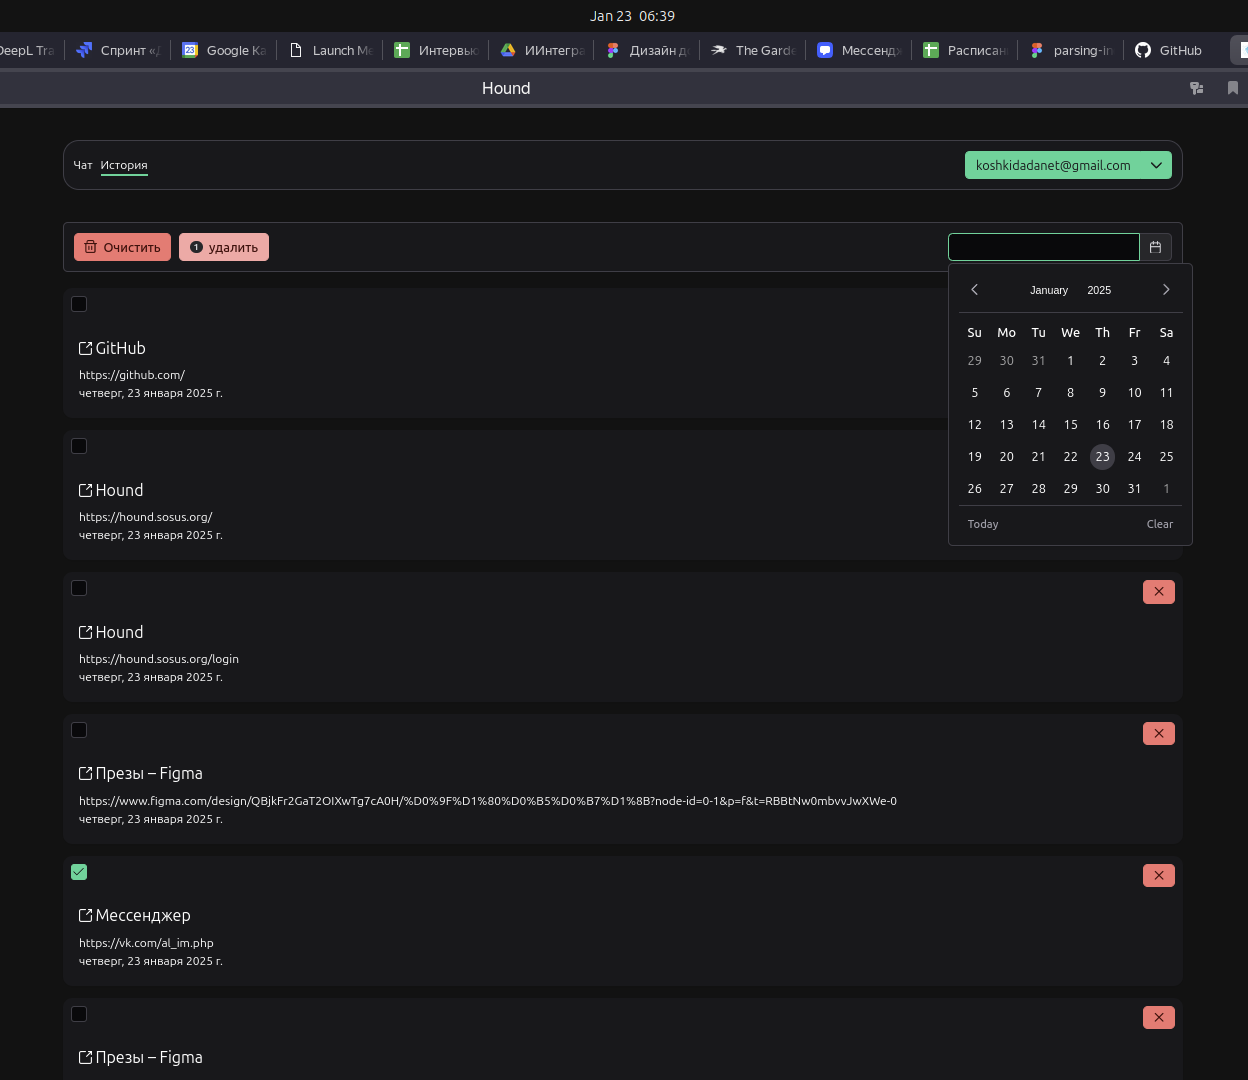Click Clear in the calendar footer
Screen dimensions: 1248x1080
pyautogui.click(x=1160, y=524)
